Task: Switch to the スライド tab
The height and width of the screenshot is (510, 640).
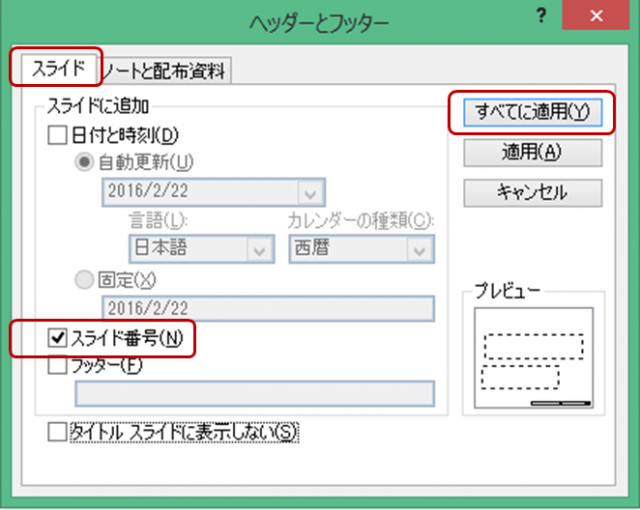Action: point(55,69)
